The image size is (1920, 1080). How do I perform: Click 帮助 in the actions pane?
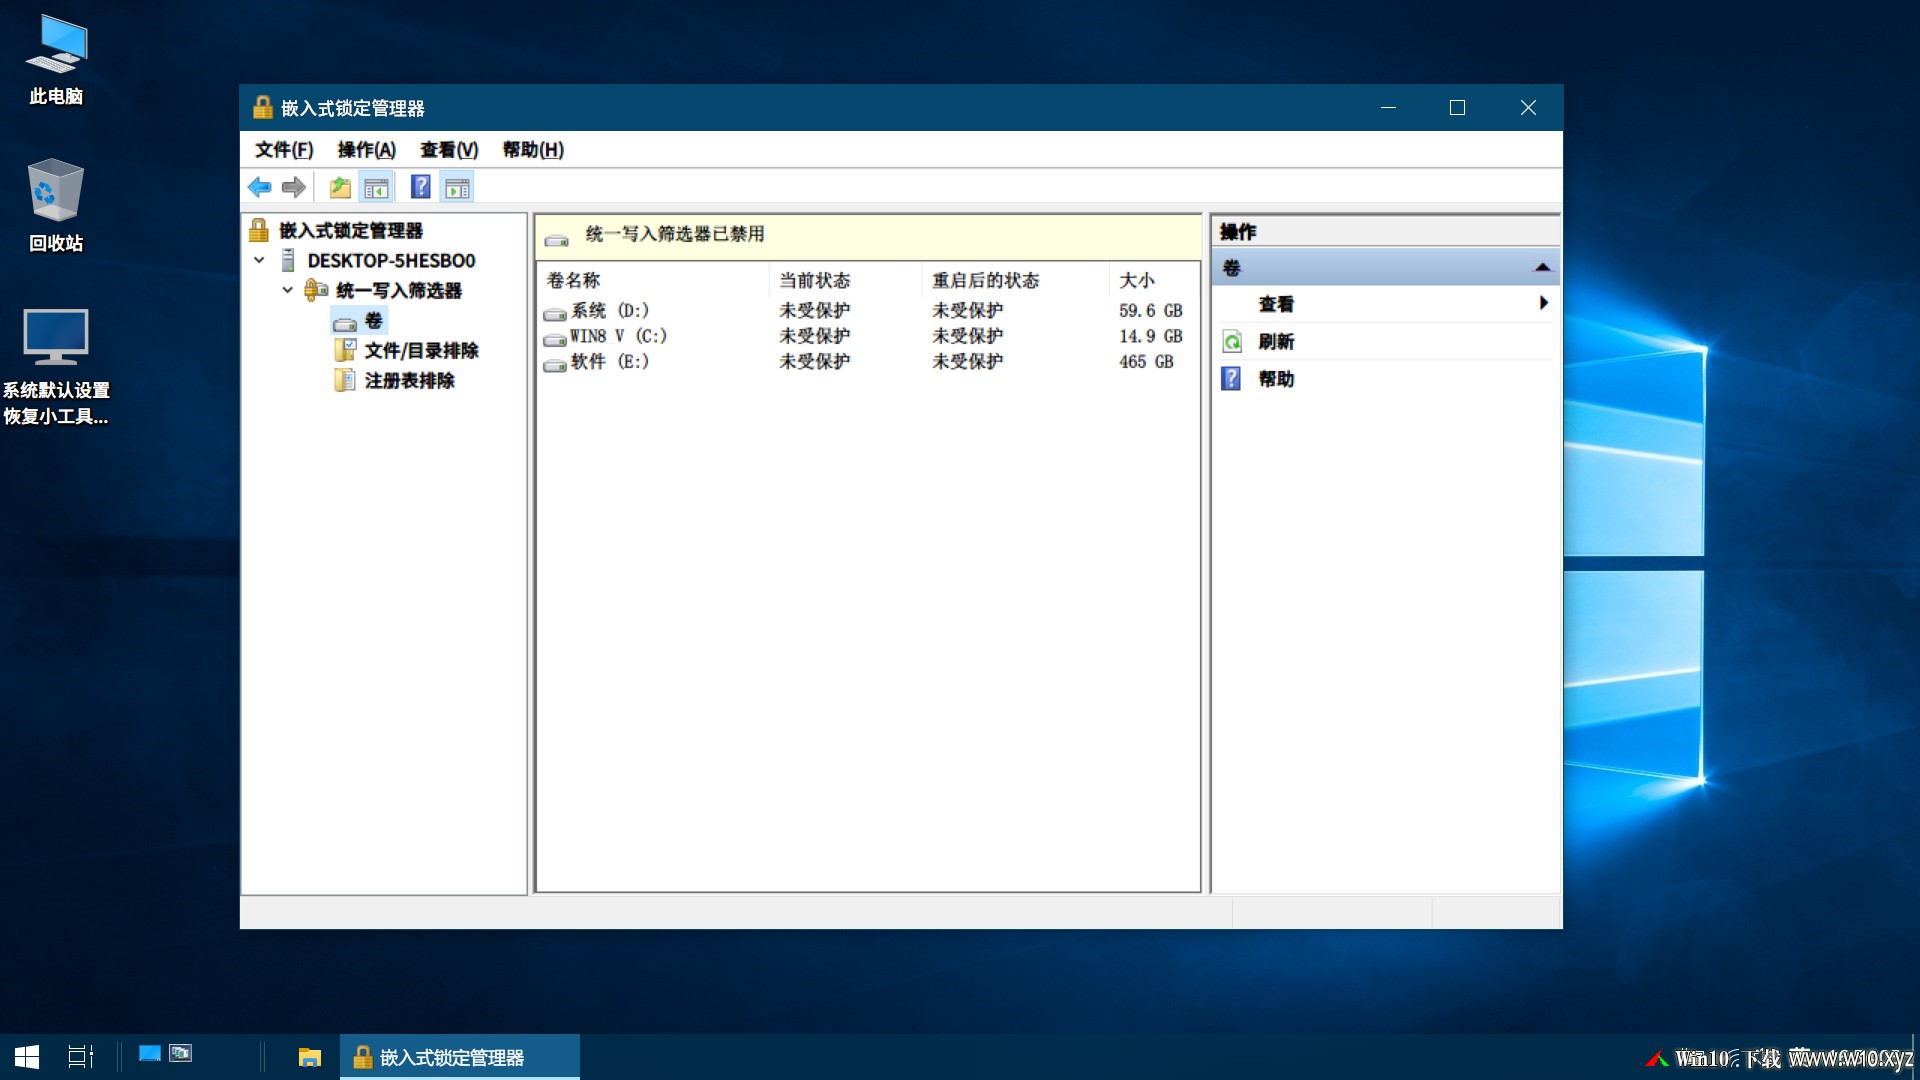[1276, 379]
